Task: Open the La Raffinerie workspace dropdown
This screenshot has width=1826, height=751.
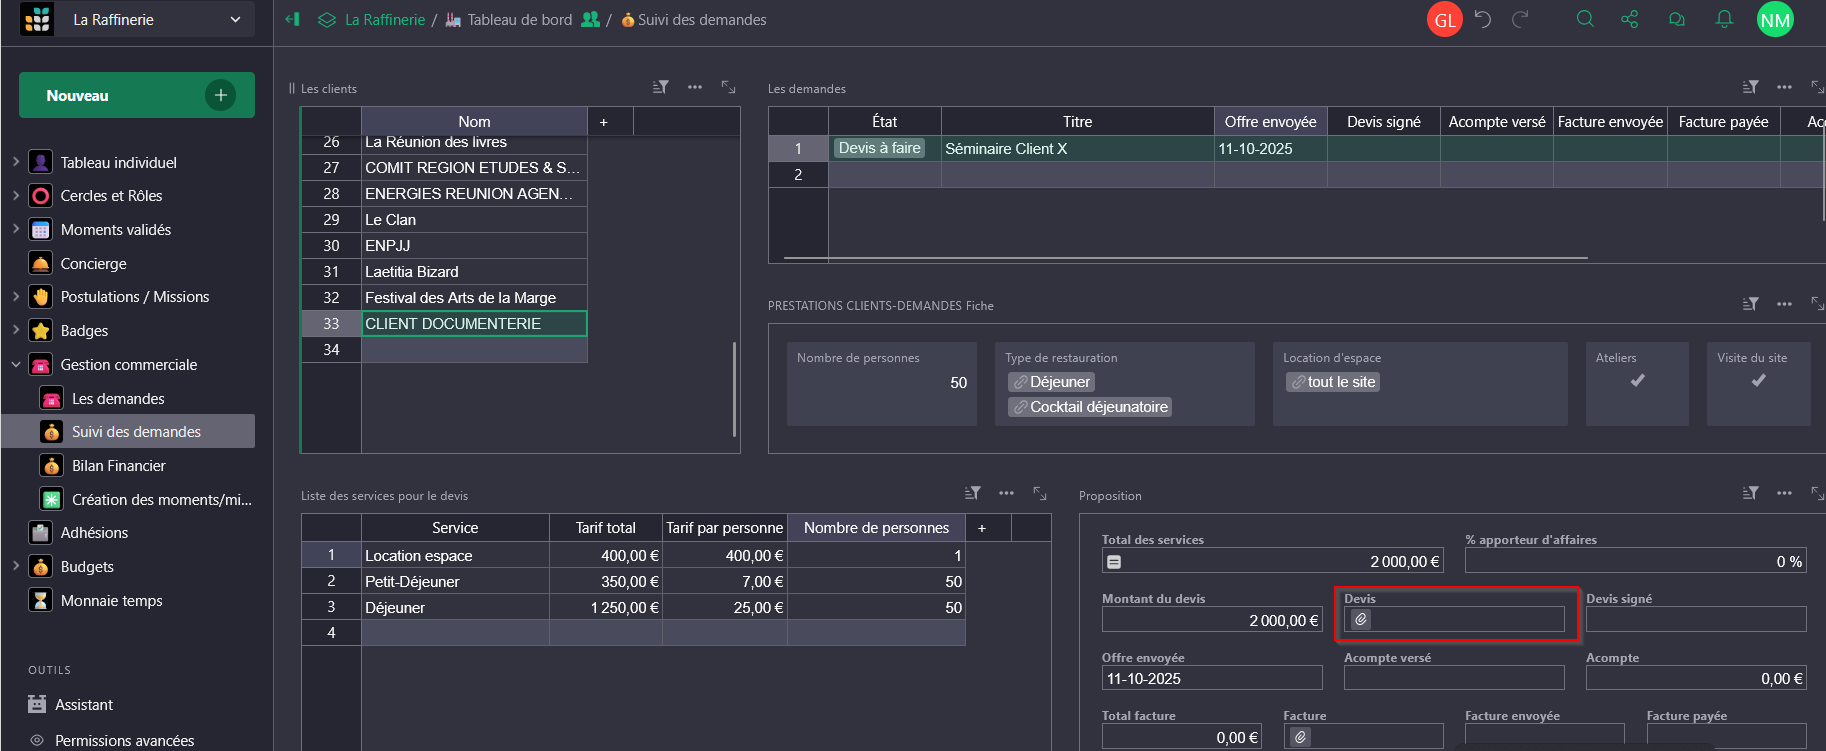Action: click(236, 19)
